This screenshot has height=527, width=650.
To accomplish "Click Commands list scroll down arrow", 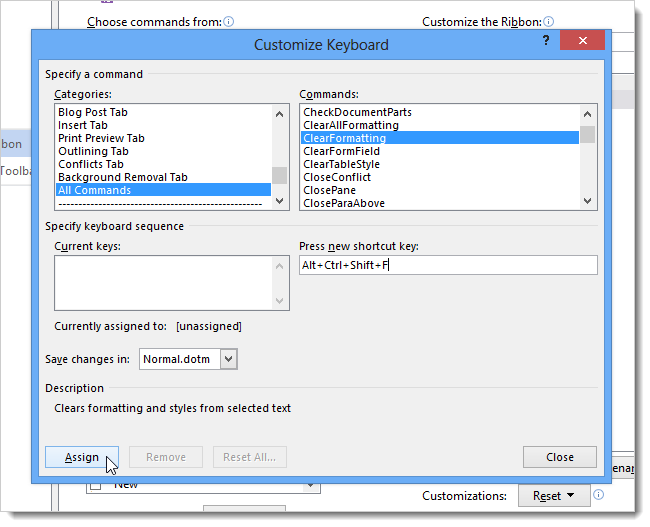I will (587, 201).
